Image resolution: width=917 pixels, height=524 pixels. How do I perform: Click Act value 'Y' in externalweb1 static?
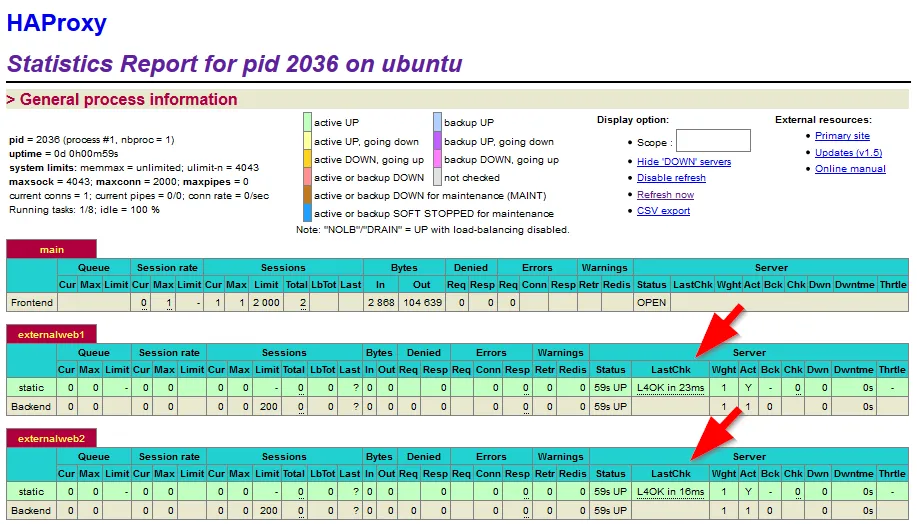(x=748, y=388)
